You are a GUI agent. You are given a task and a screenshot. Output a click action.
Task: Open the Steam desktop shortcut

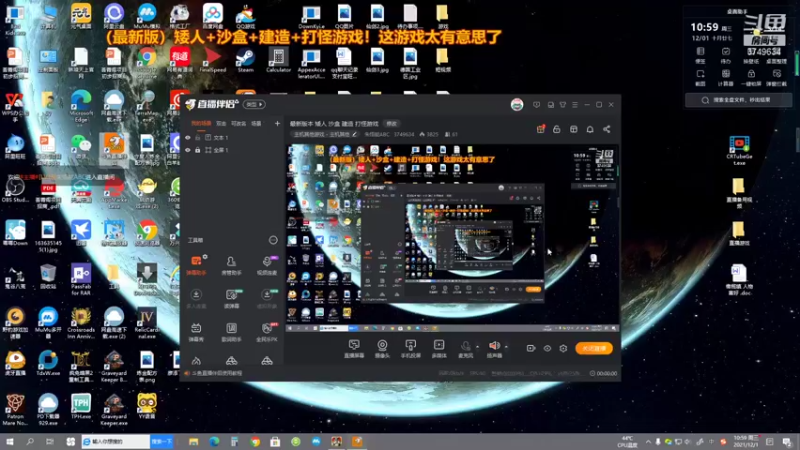[x=245, y=60]
